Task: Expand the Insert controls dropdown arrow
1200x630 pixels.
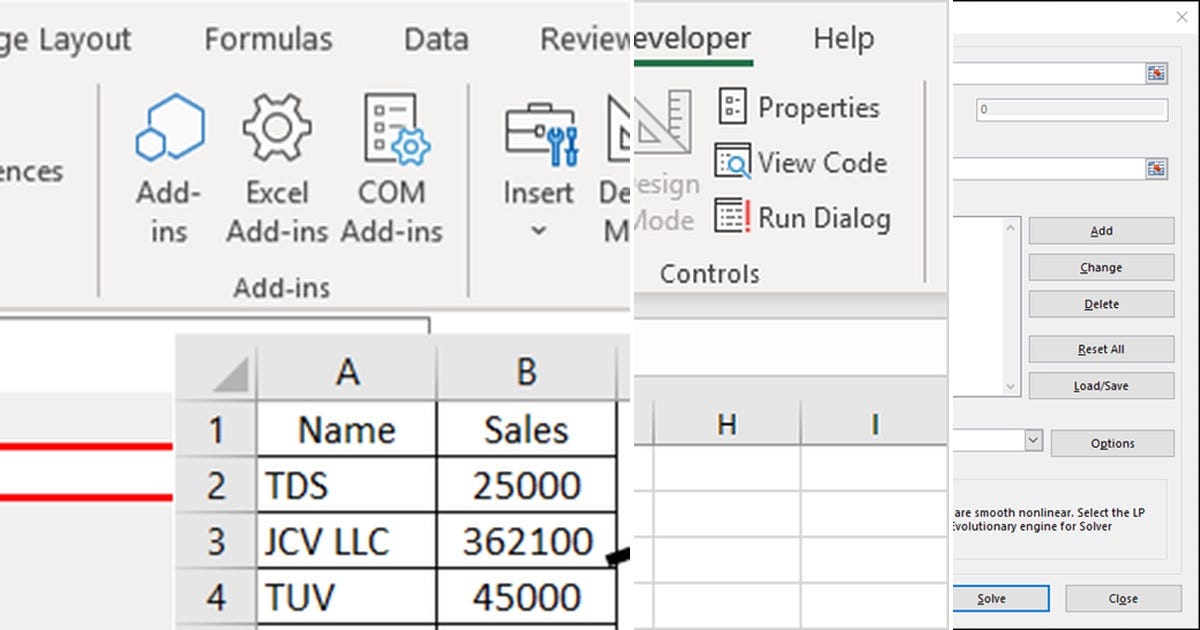Action: pos(539,230)
